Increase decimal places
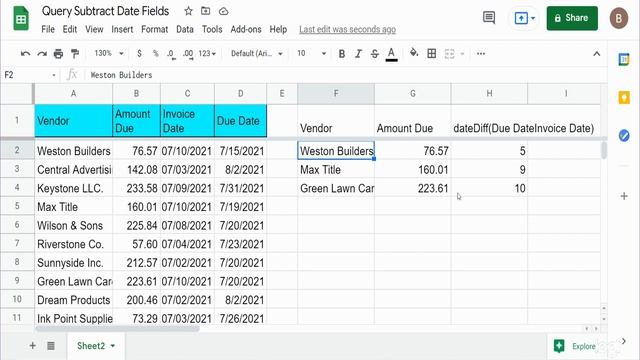 [188, 54]
